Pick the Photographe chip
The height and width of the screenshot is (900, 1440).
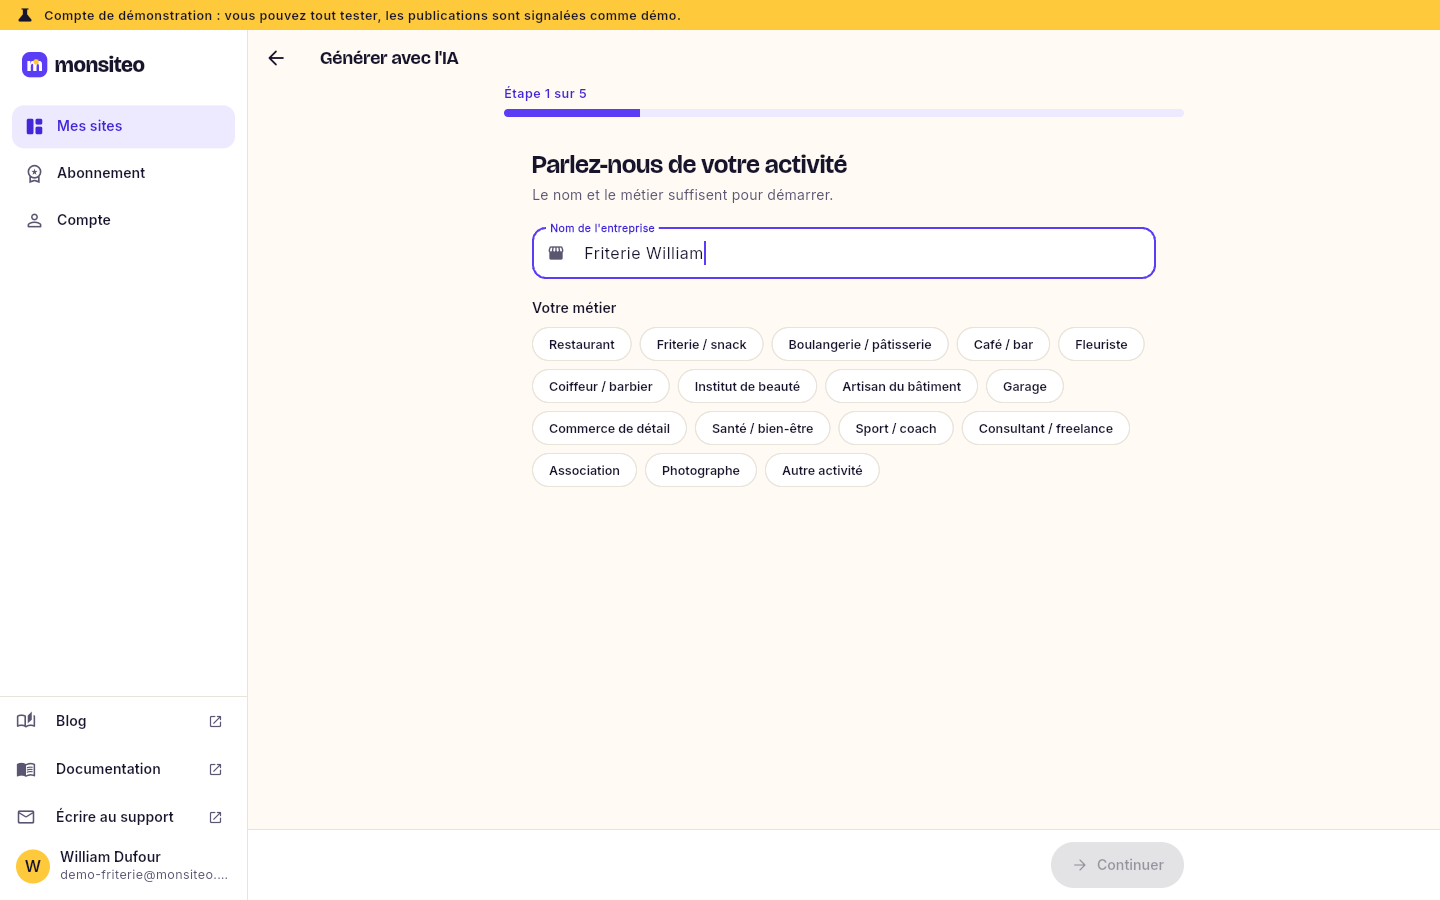coord(701,470)
